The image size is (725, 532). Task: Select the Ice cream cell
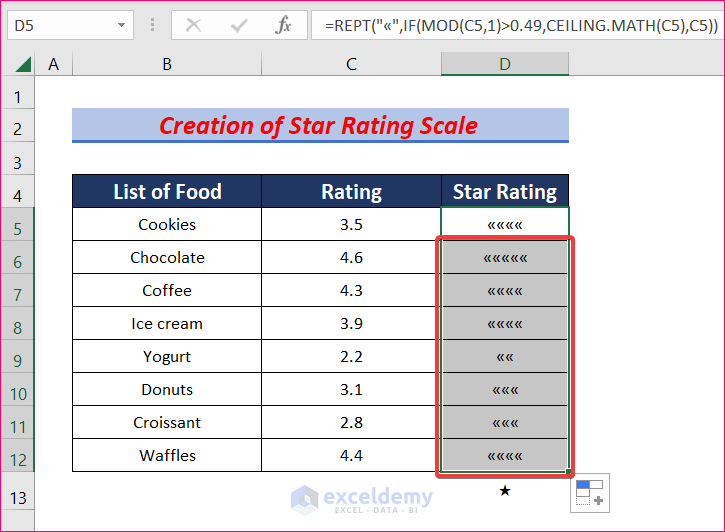(x=167, y=324)
